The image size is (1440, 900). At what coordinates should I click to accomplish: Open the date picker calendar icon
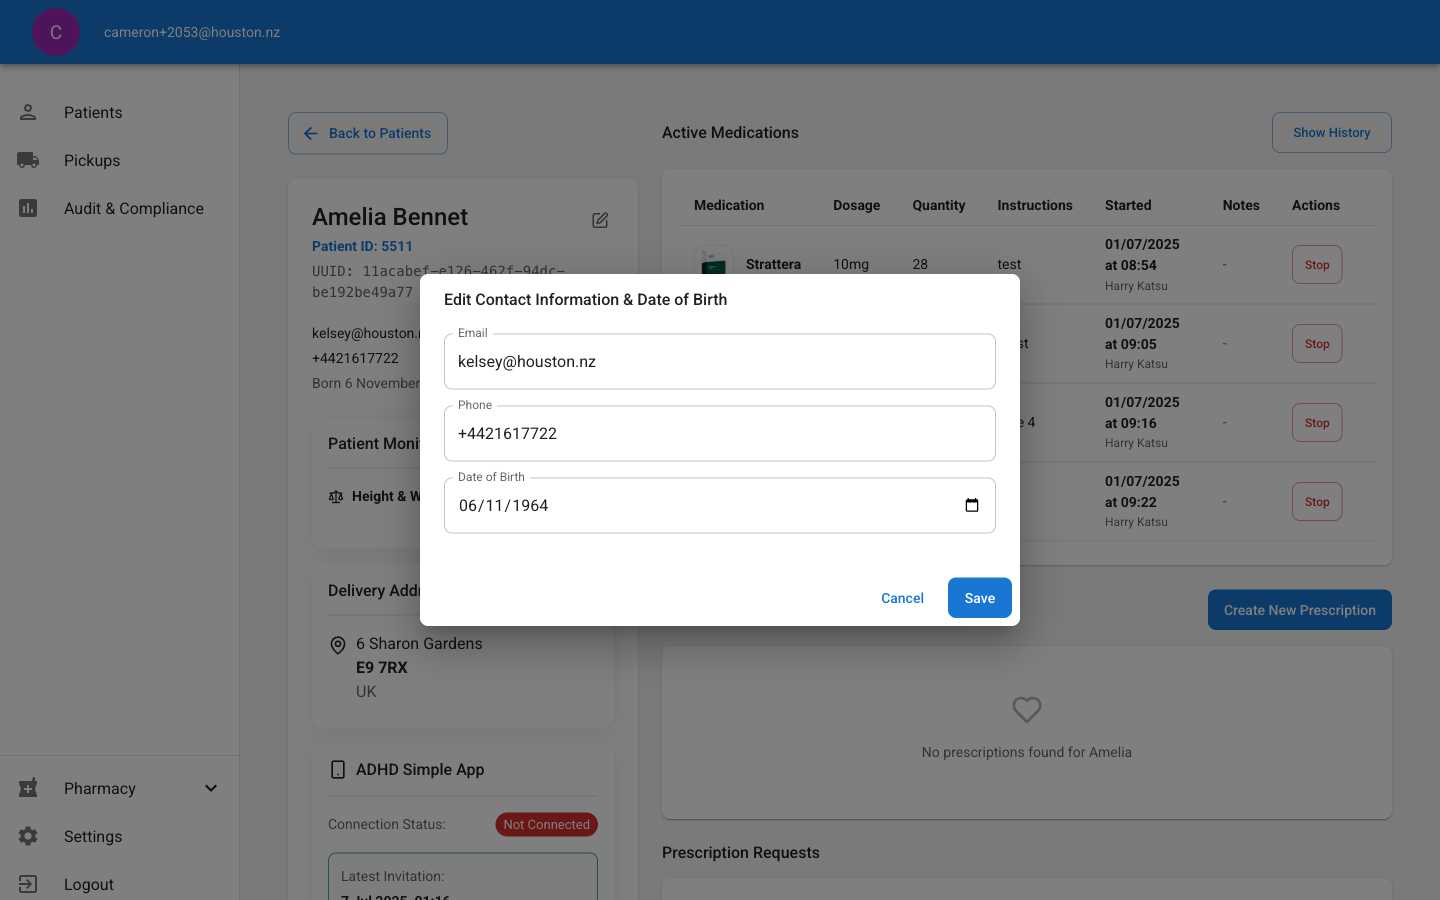pyautogui.click(x=972, y=505)
